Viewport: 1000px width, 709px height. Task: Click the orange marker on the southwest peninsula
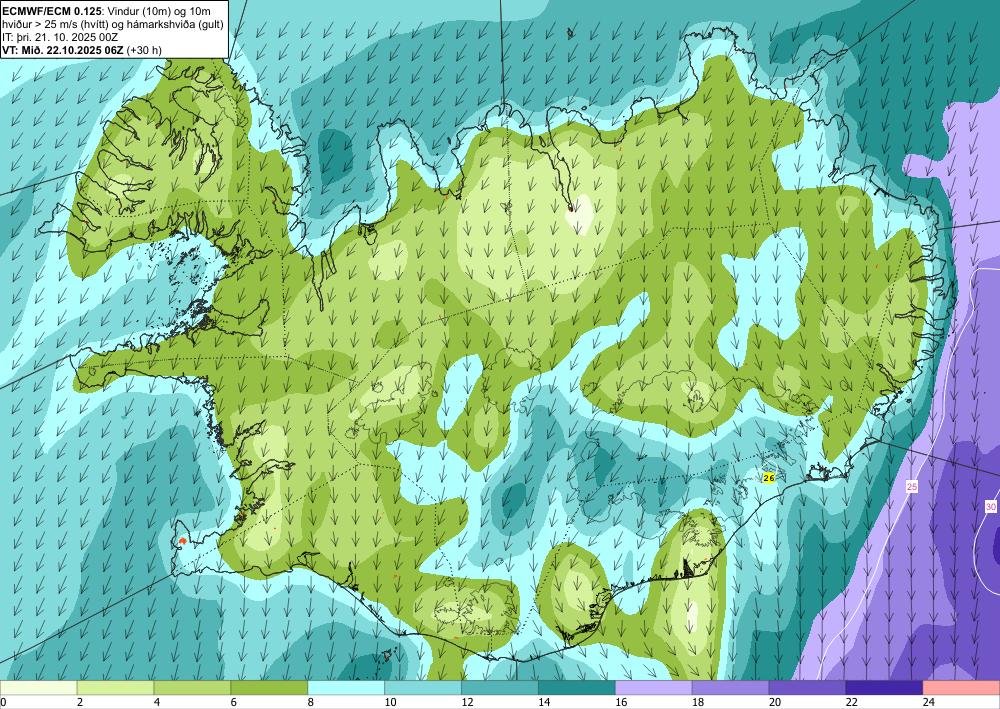pos(183,540)
